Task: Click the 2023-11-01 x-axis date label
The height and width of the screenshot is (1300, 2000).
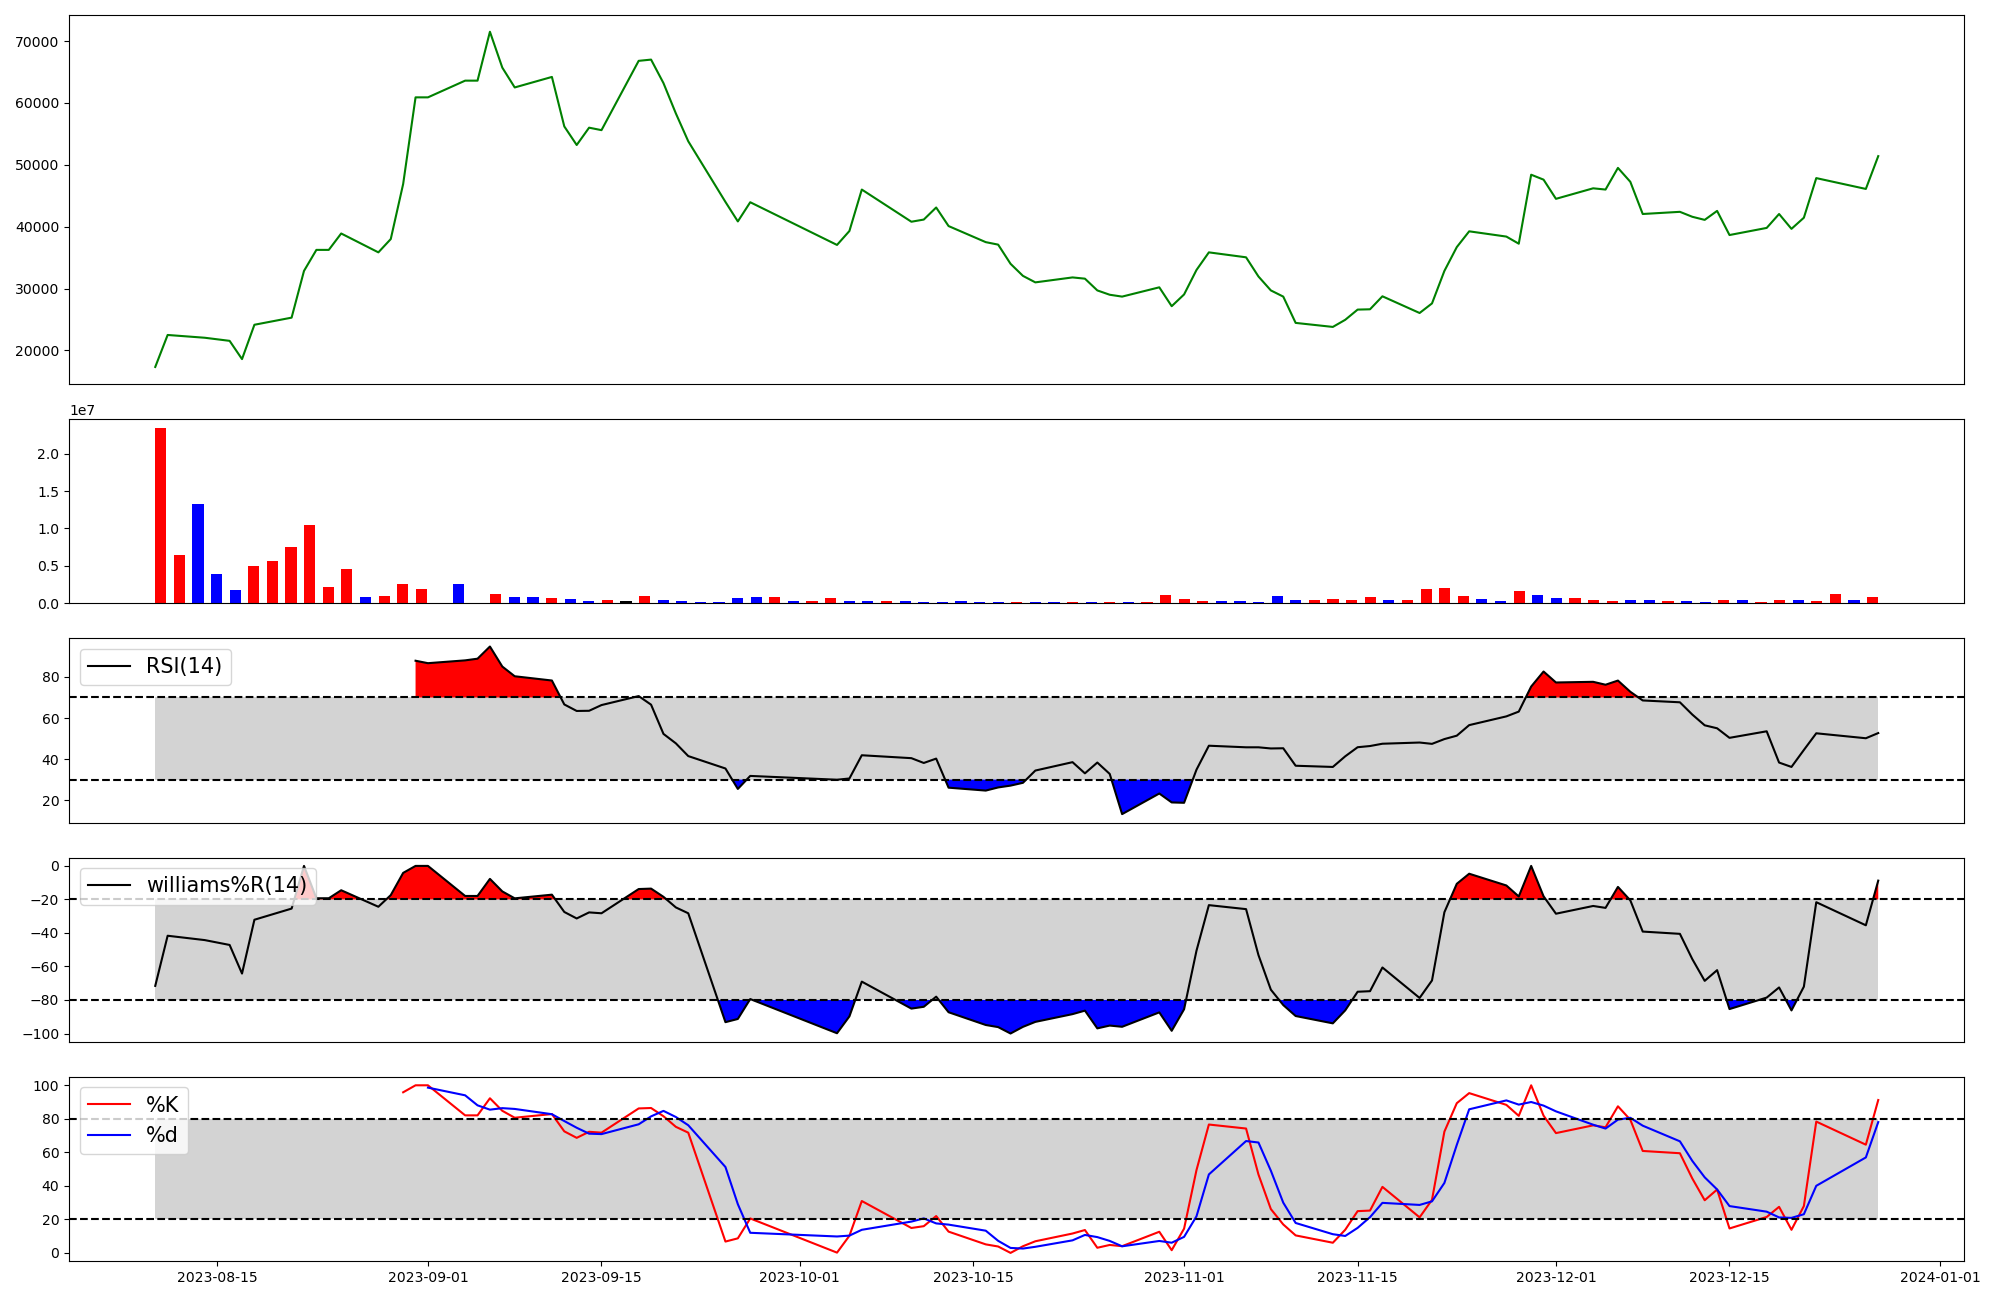Action: [1184, 1277]
